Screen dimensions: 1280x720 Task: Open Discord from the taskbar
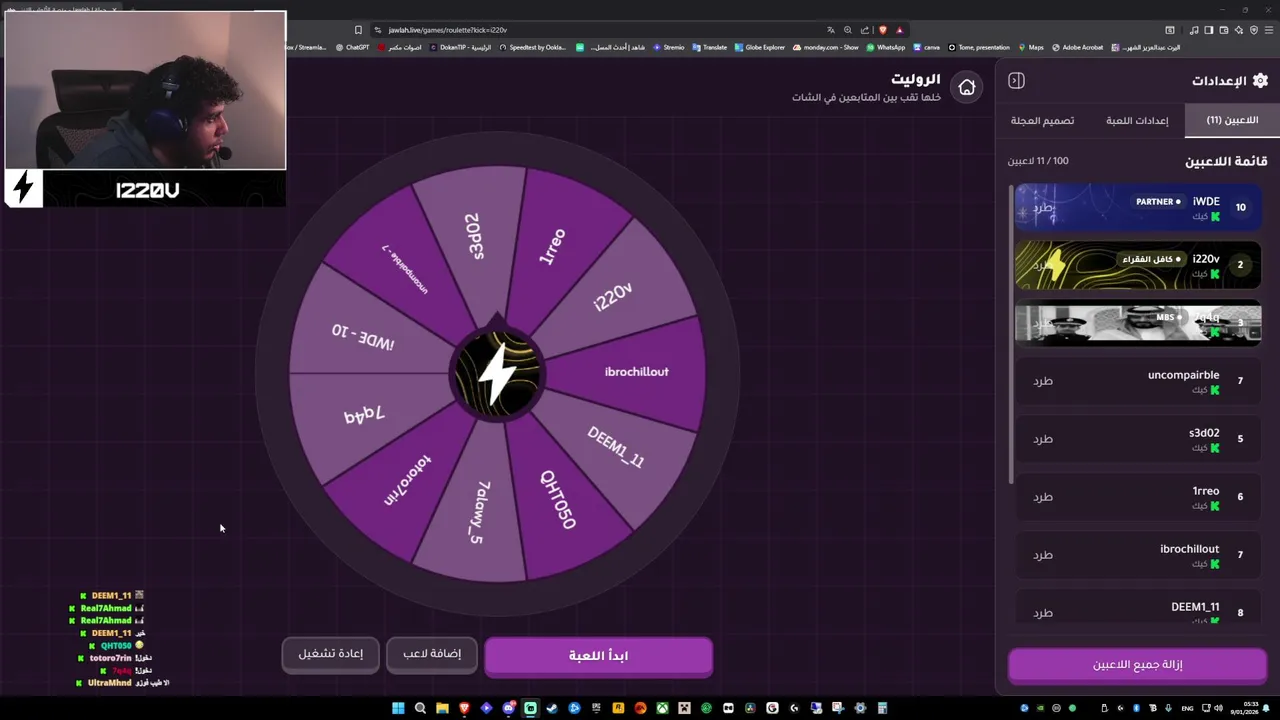click(508, 708)
